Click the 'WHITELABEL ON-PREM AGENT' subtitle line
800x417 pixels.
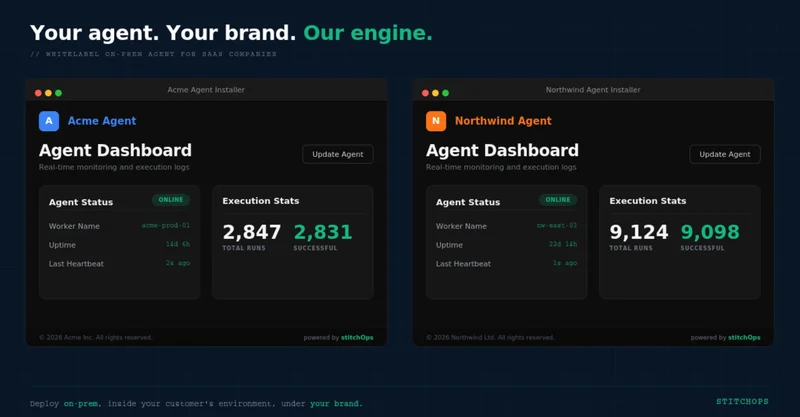point(153,54)
